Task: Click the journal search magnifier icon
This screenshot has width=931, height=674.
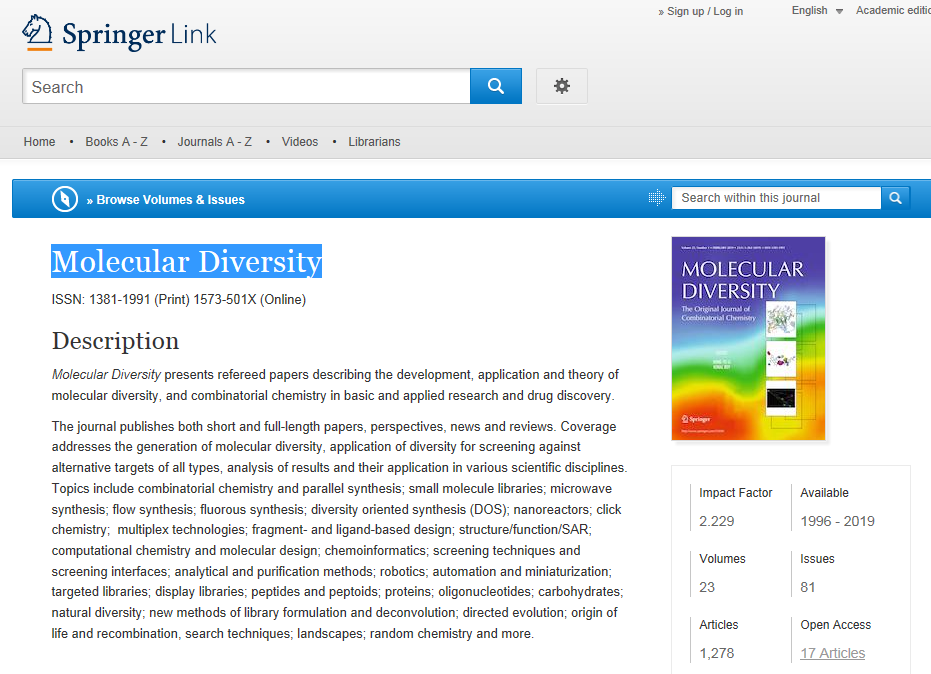Action: 896,198
